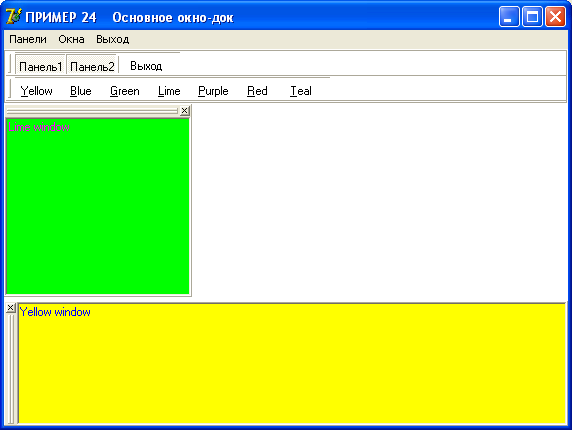Minimize the ПРИМЕР 24 window
The width and height of the screenshot is (572, 430).
(509, 16)
